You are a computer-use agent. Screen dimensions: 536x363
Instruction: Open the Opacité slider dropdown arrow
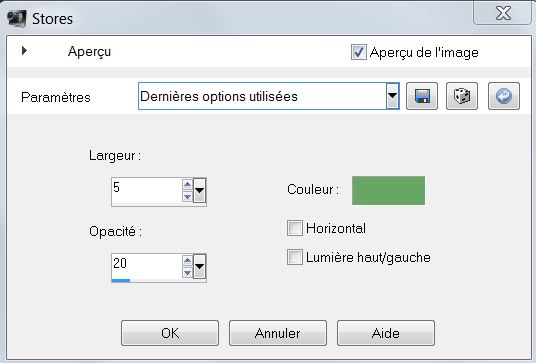pos(200,266)
